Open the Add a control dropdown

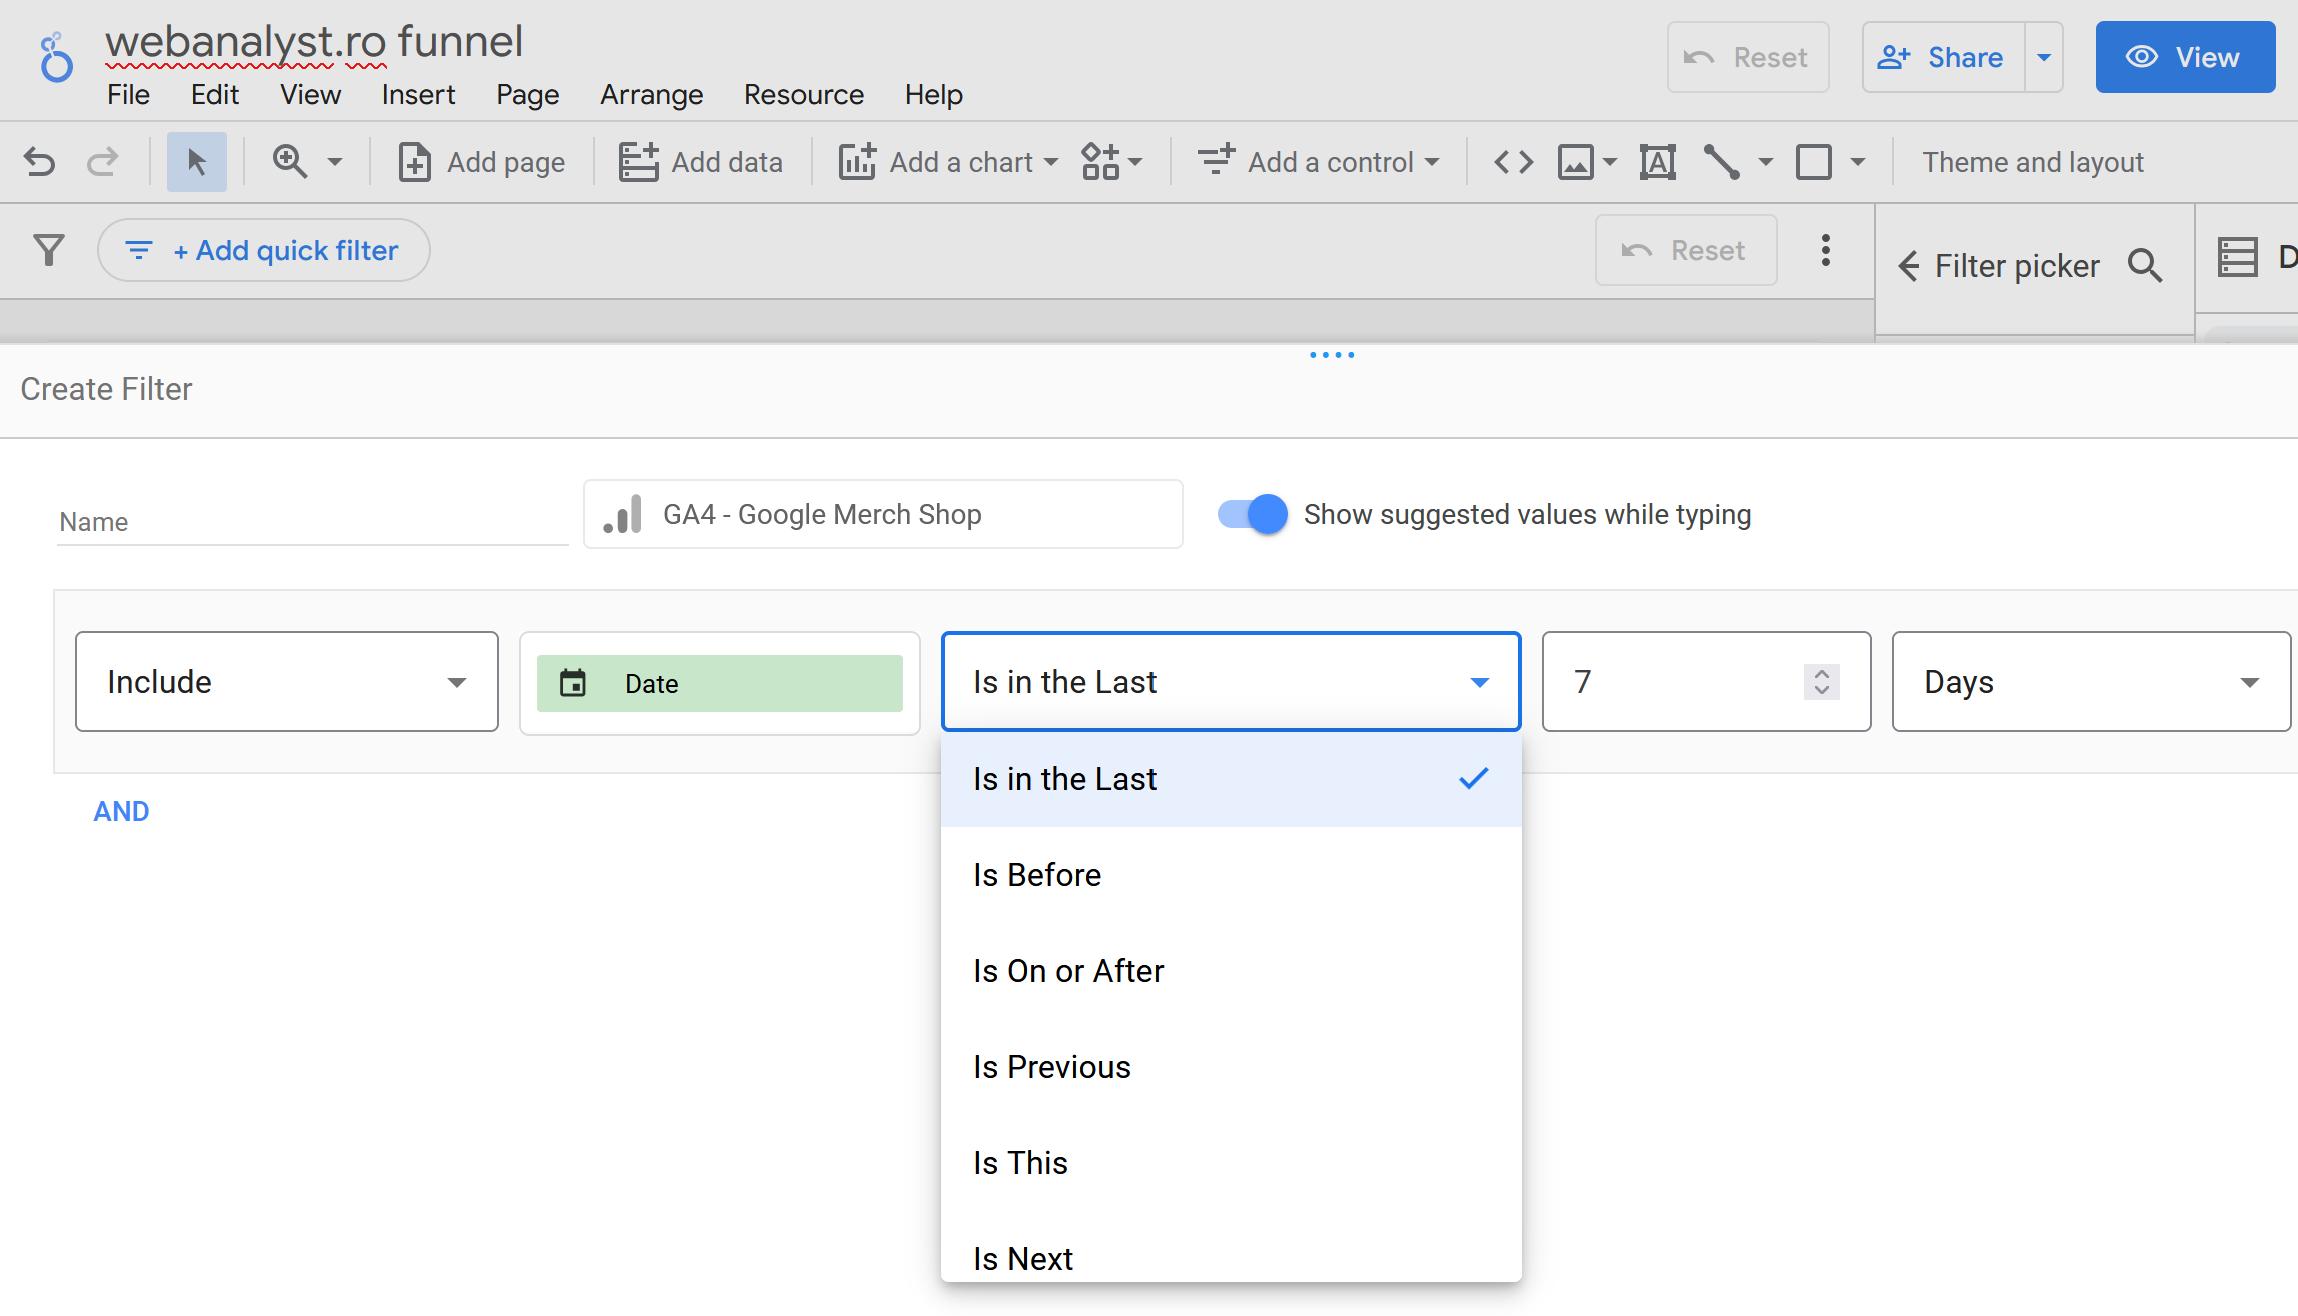click(1319, 162)
